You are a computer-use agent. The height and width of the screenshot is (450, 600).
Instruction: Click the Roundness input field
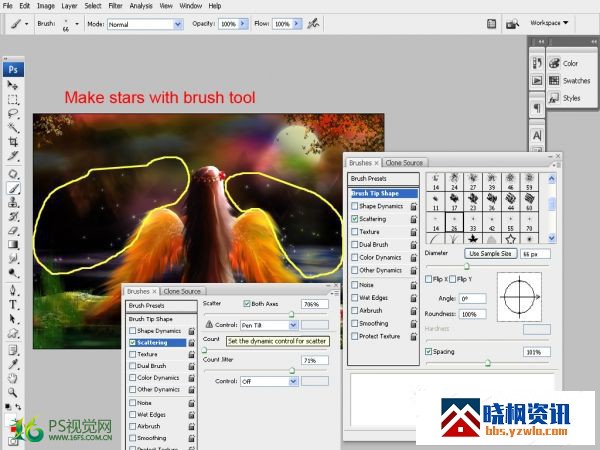click(473, 314)
